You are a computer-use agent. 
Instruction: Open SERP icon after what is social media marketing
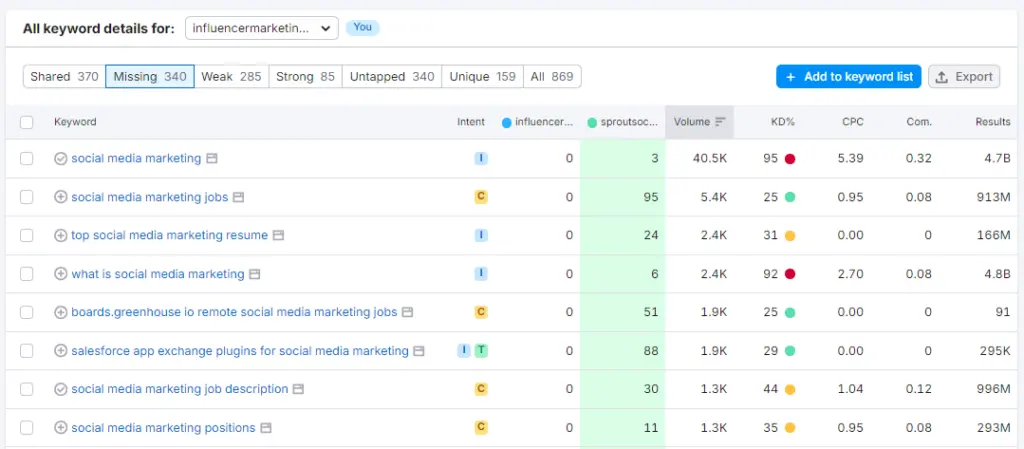[x=255, y=274]
